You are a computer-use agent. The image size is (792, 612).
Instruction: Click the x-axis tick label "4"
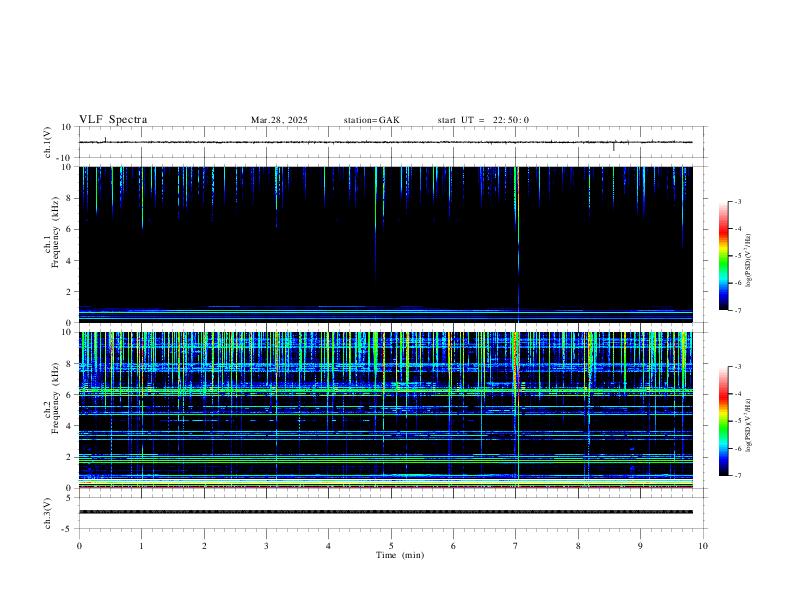[x=329, y=546]
